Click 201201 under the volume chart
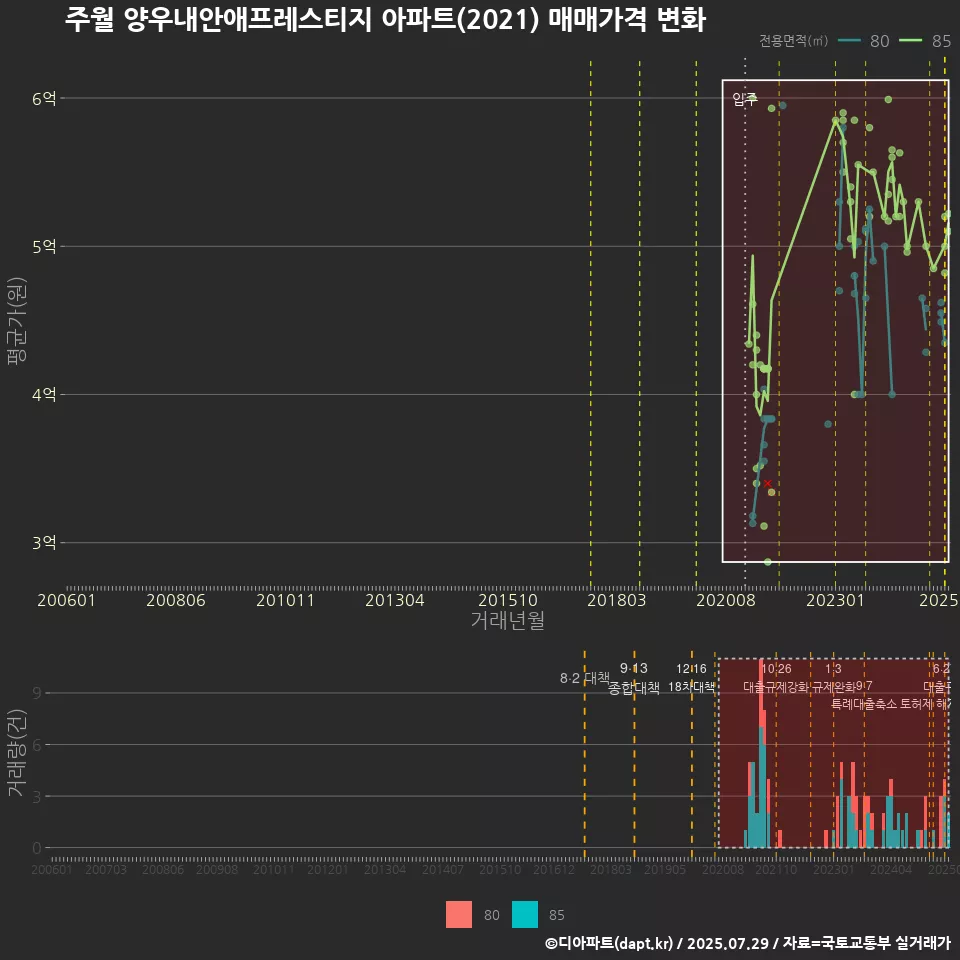This screenshot has width=960, height=960. point(328,869)
